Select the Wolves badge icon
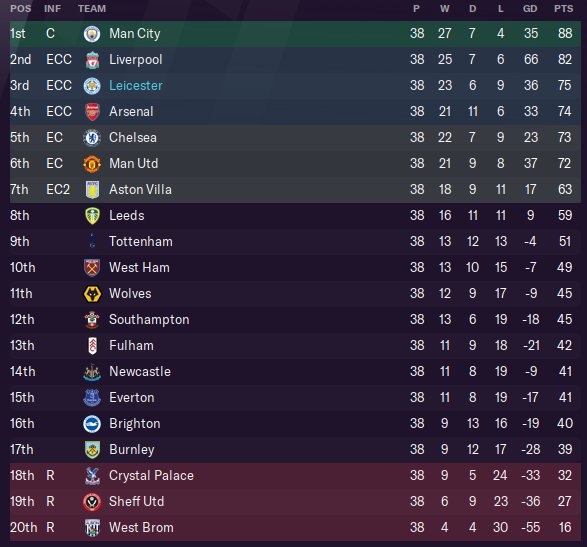Screen dimensions: 587x547 point(92,294)
